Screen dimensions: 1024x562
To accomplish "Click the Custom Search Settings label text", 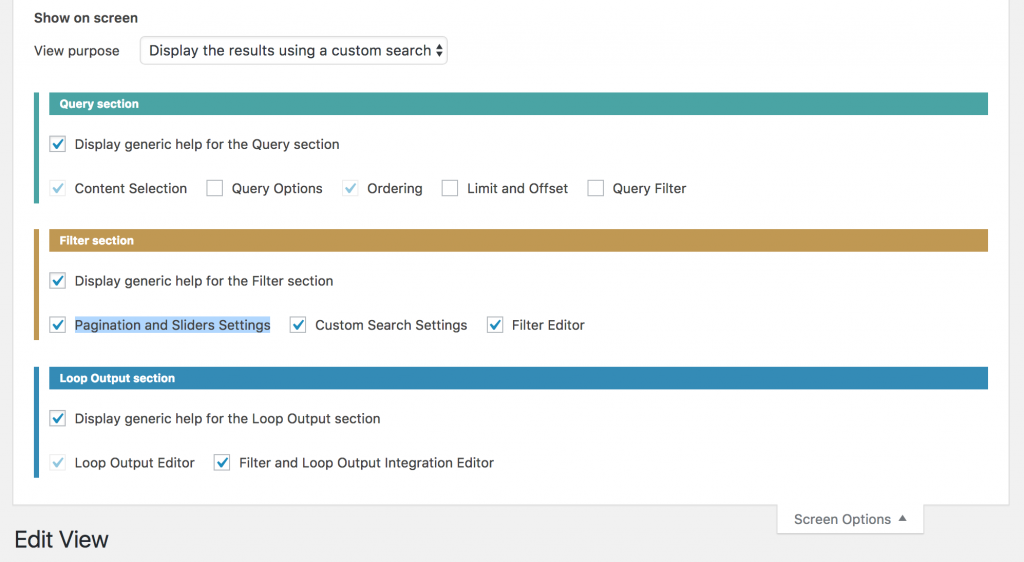I will click(391, 325).
